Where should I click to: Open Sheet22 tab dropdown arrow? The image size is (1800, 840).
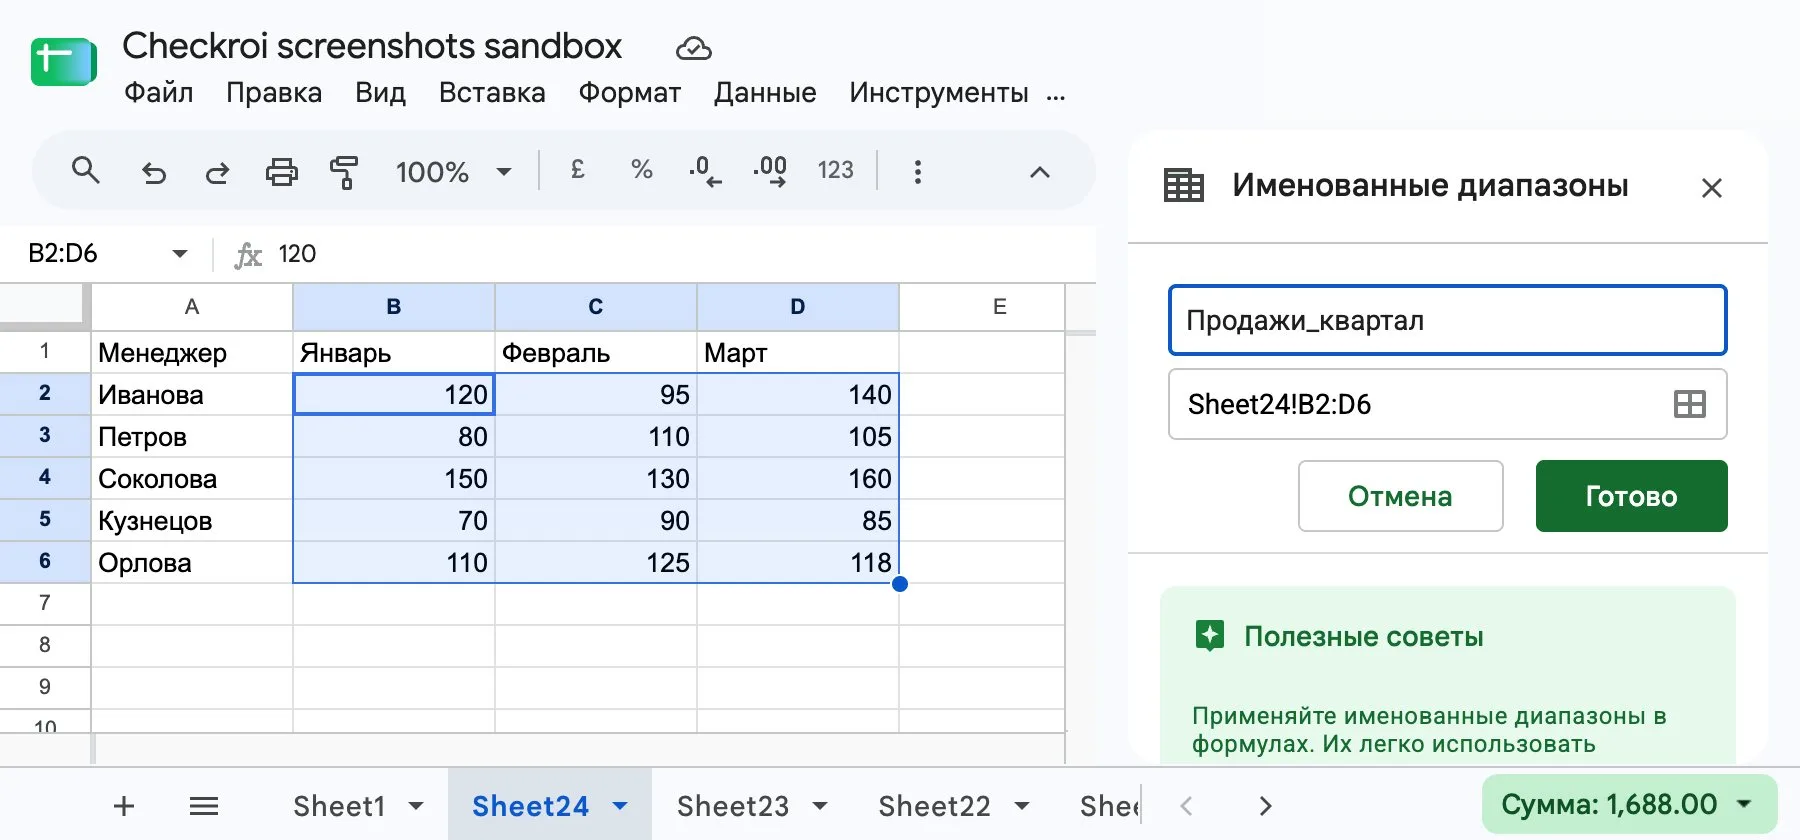1022,806
